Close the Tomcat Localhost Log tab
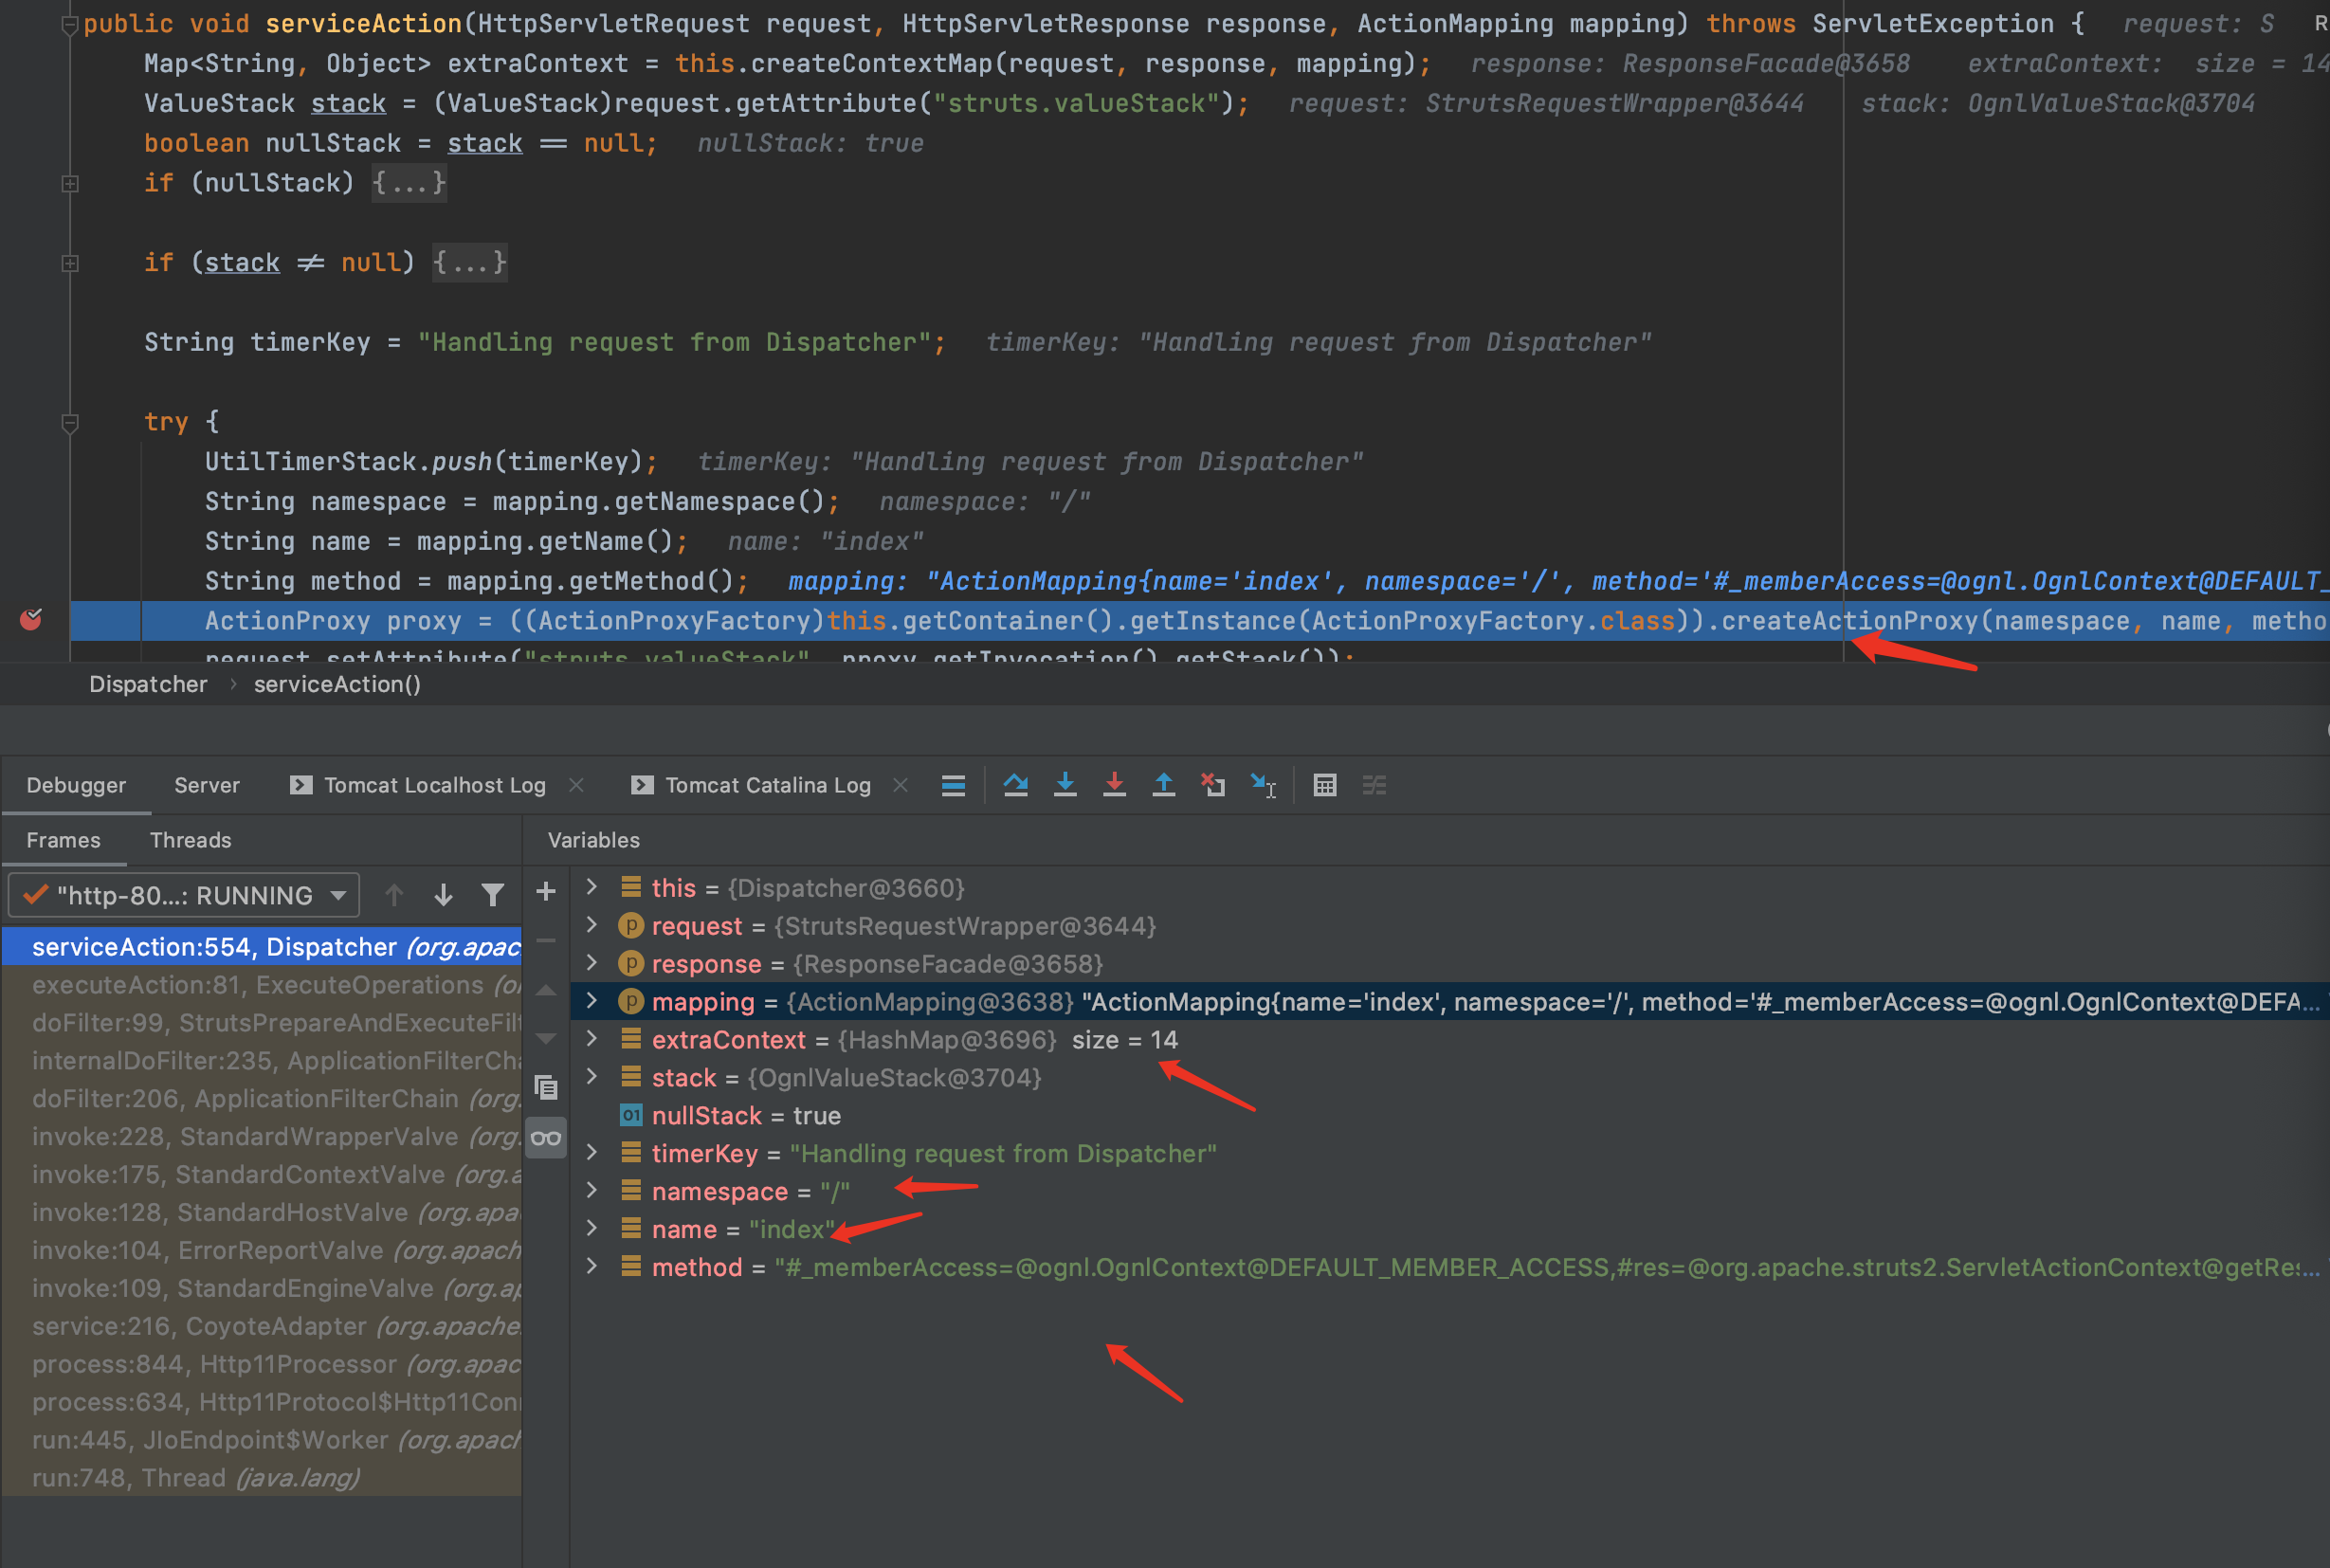Viewport: 2330px width, 1568px height. (x=576, y=785)
